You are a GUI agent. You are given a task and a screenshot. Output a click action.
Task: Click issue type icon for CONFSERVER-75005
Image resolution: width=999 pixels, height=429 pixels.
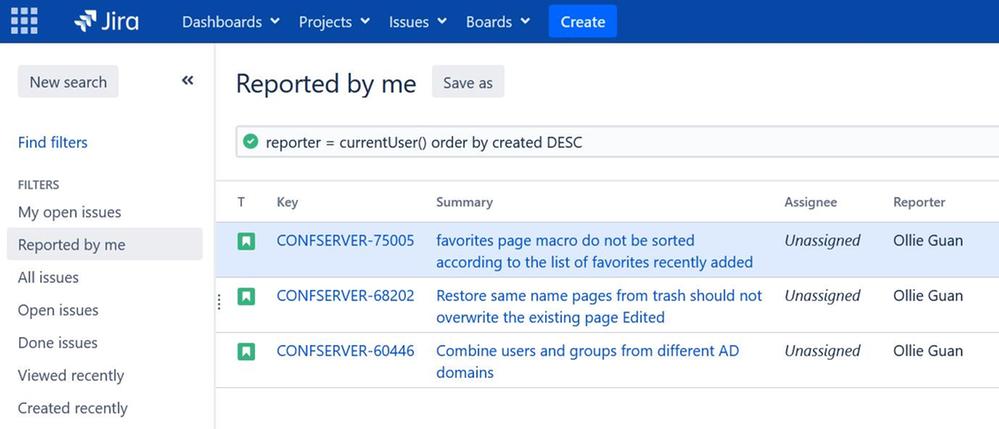(246, 242)
